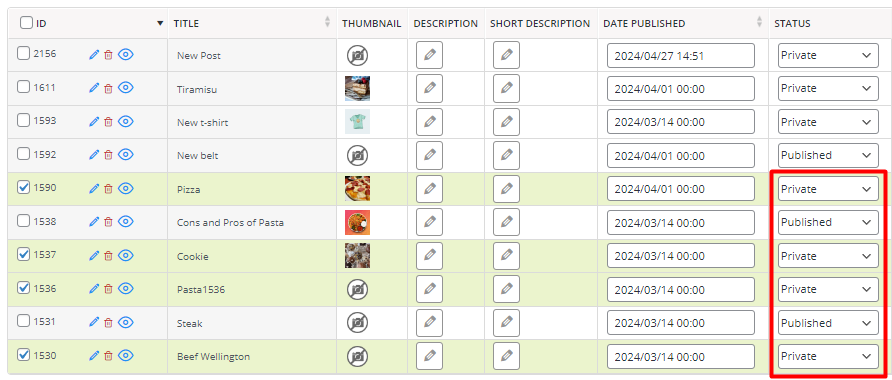Preview the New belt post via eye icon
Image resolution: width=892 pixels, height=380 pixels.
coord(126,154)
